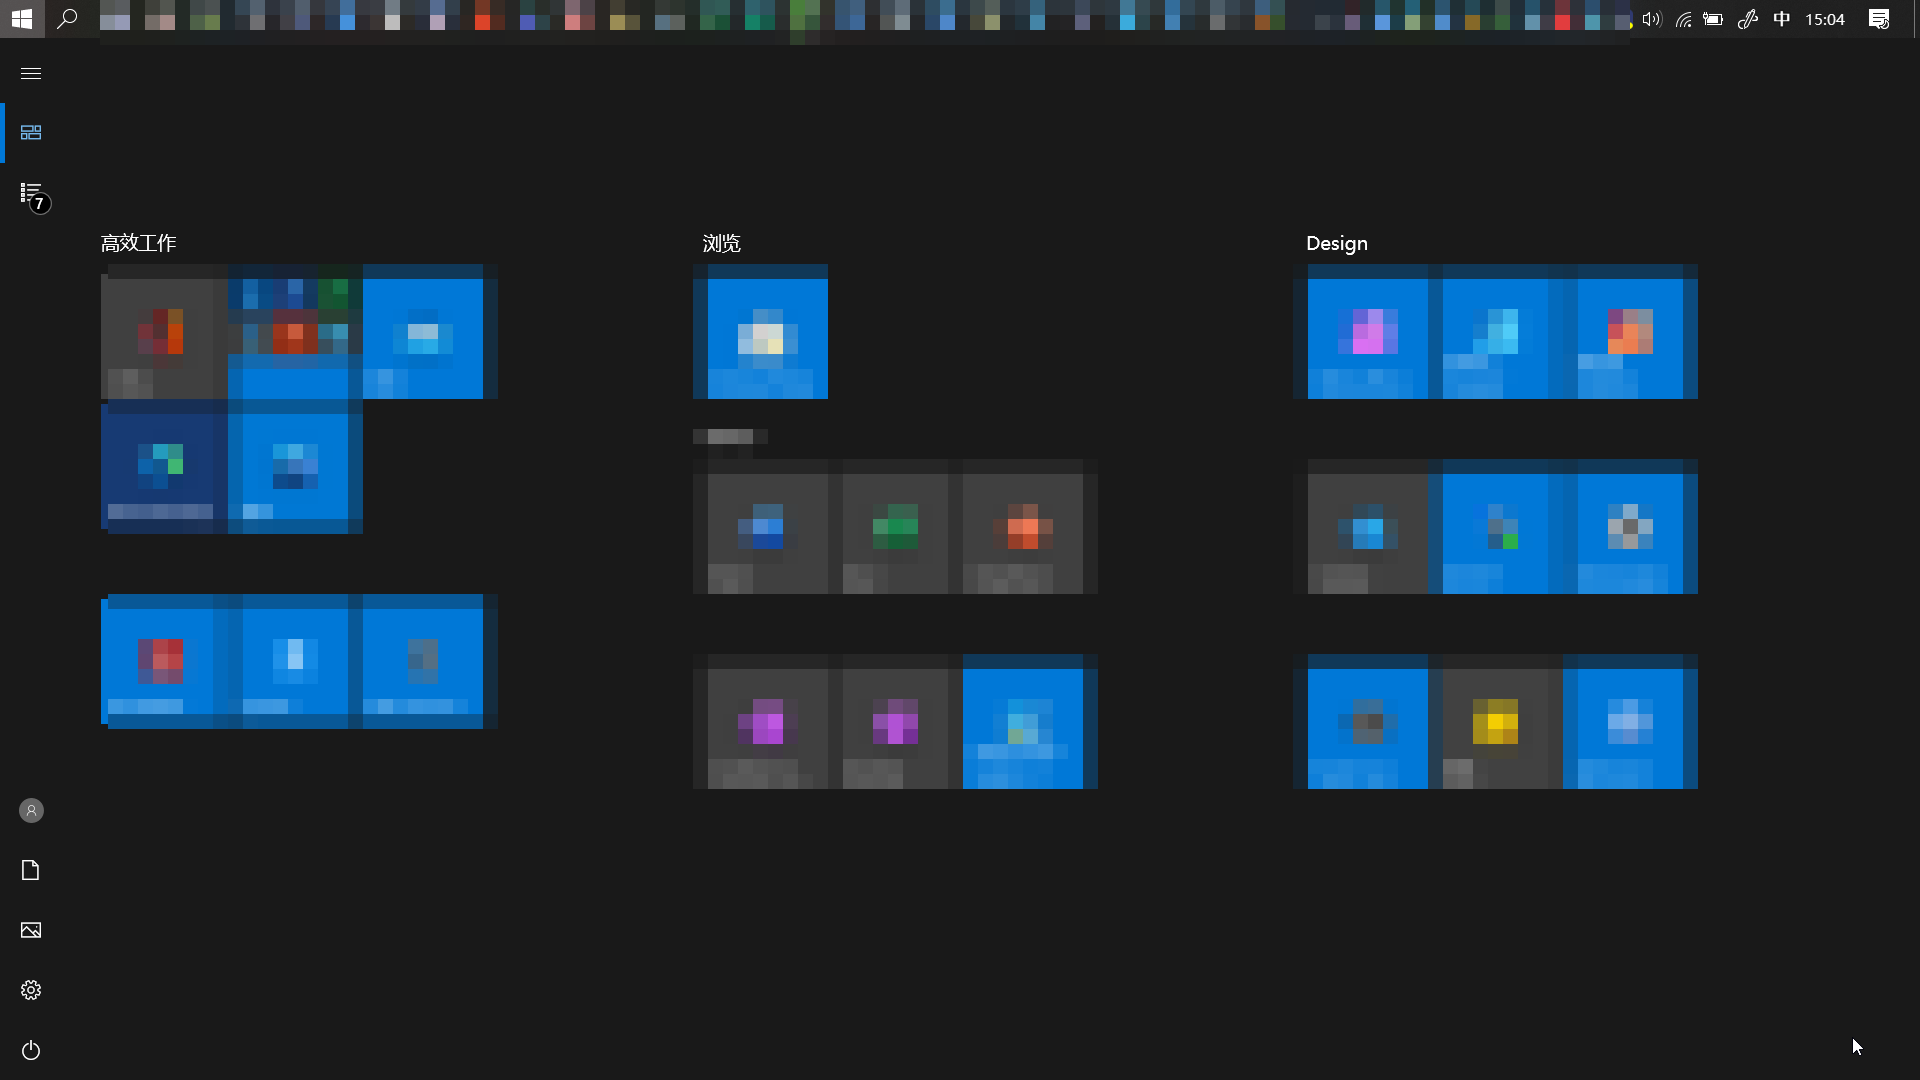Toggle the 中 input method indicator
The width and height of the screenshot is (1920, 1080).
coord(1781,19)
